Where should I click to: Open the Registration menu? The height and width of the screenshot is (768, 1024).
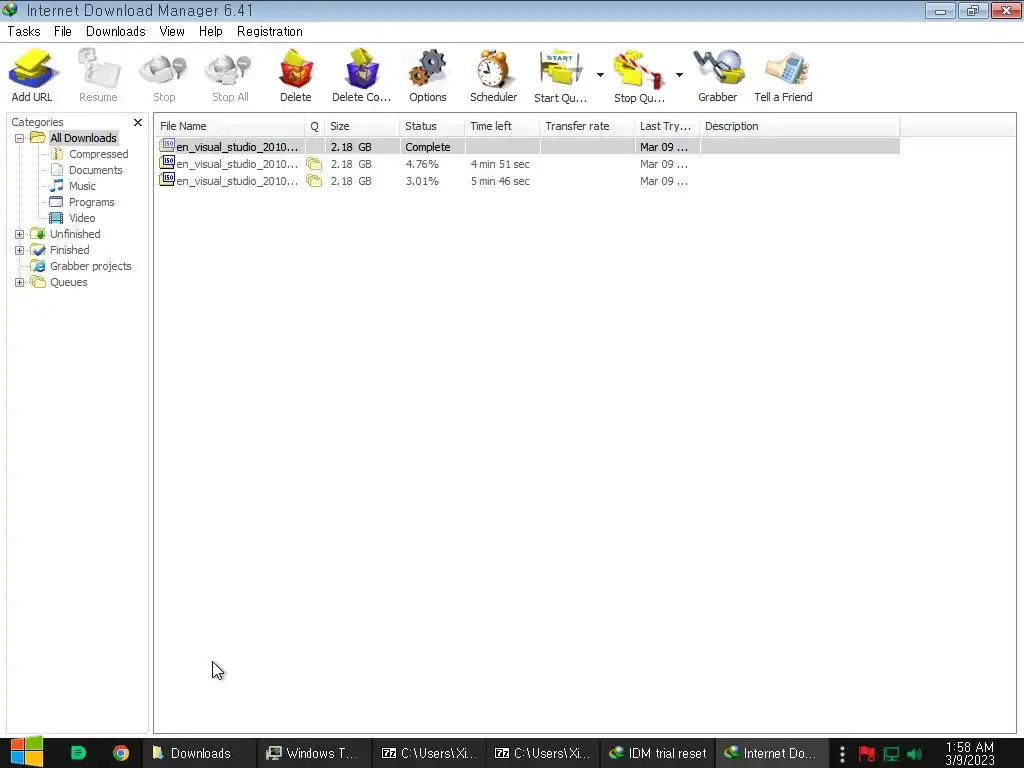270,31
